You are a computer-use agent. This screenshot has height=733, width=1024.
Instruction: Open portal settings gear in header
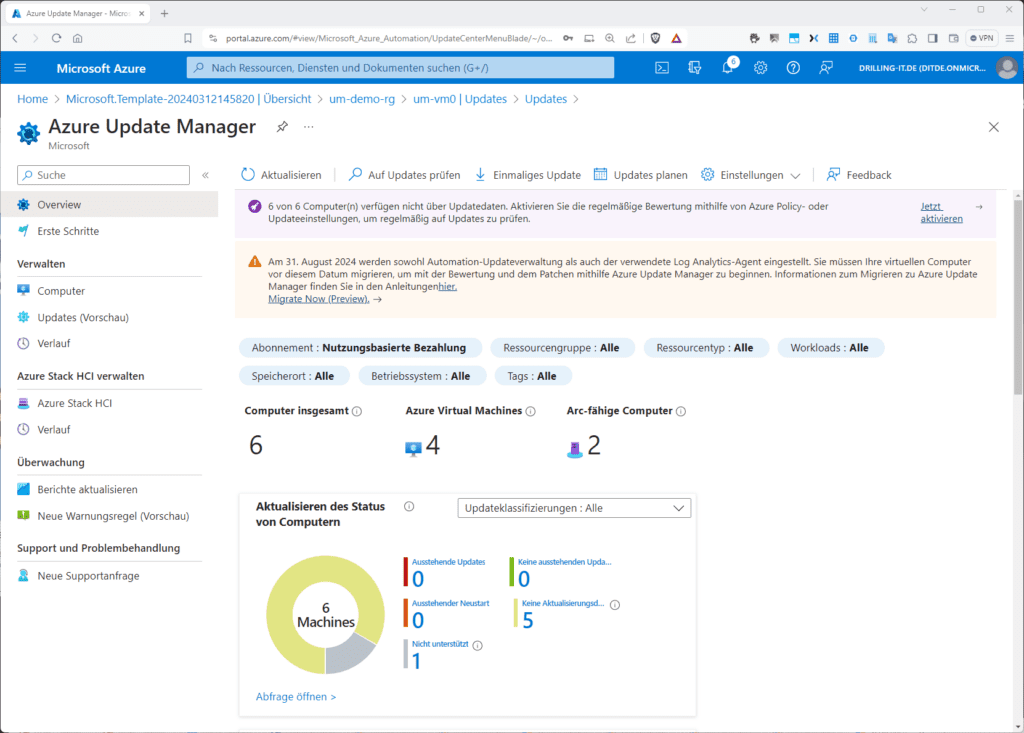click(x=760, y=68)
